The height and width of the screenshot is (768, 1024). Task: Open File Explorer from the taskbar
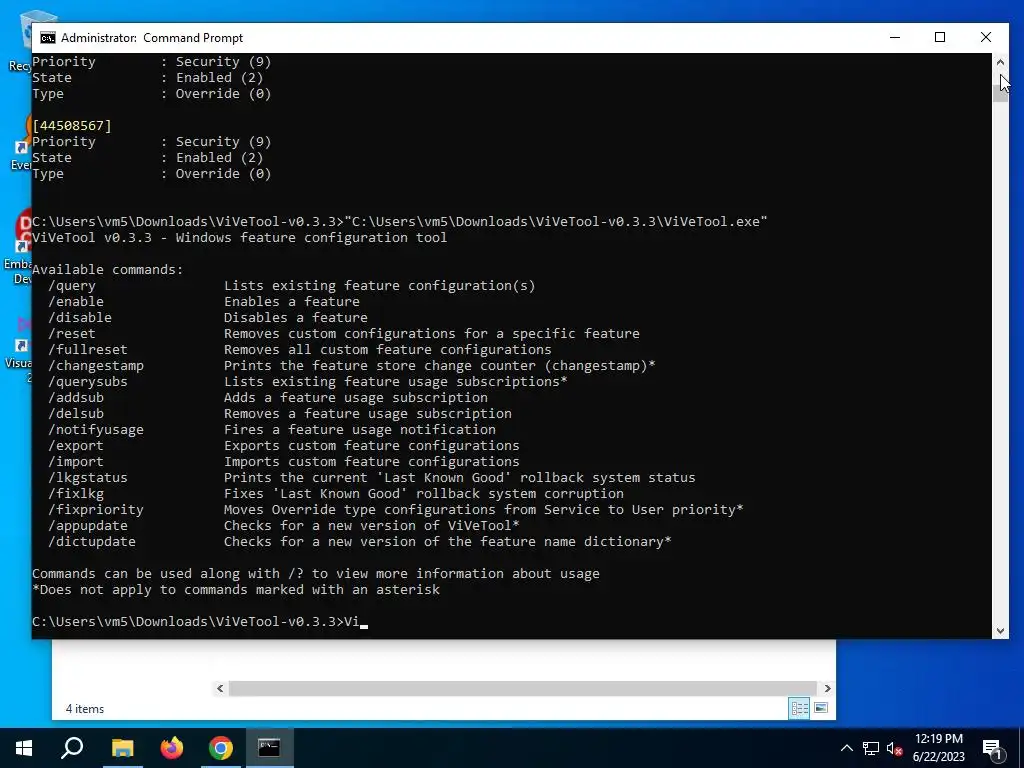coord(122,748)
